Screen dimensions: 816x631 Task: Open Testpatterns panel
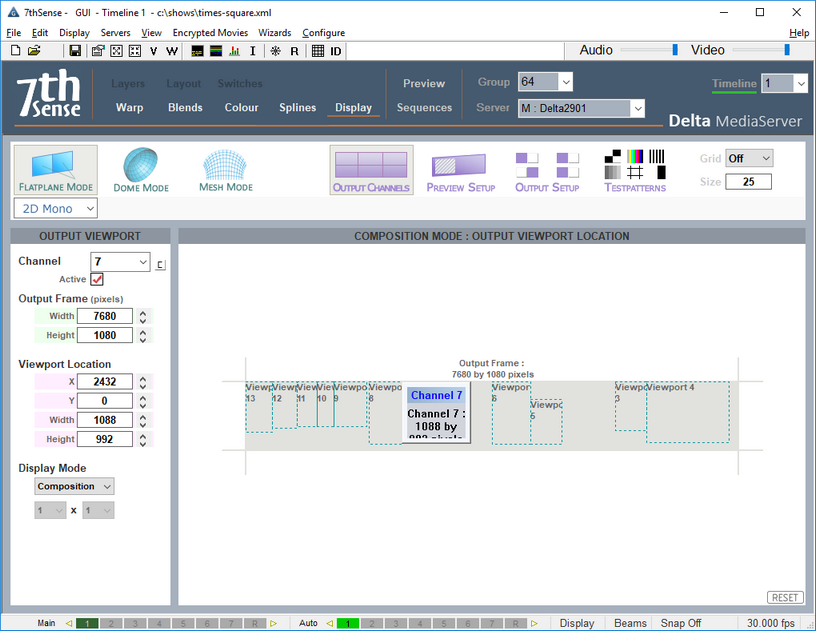(635, 172)
